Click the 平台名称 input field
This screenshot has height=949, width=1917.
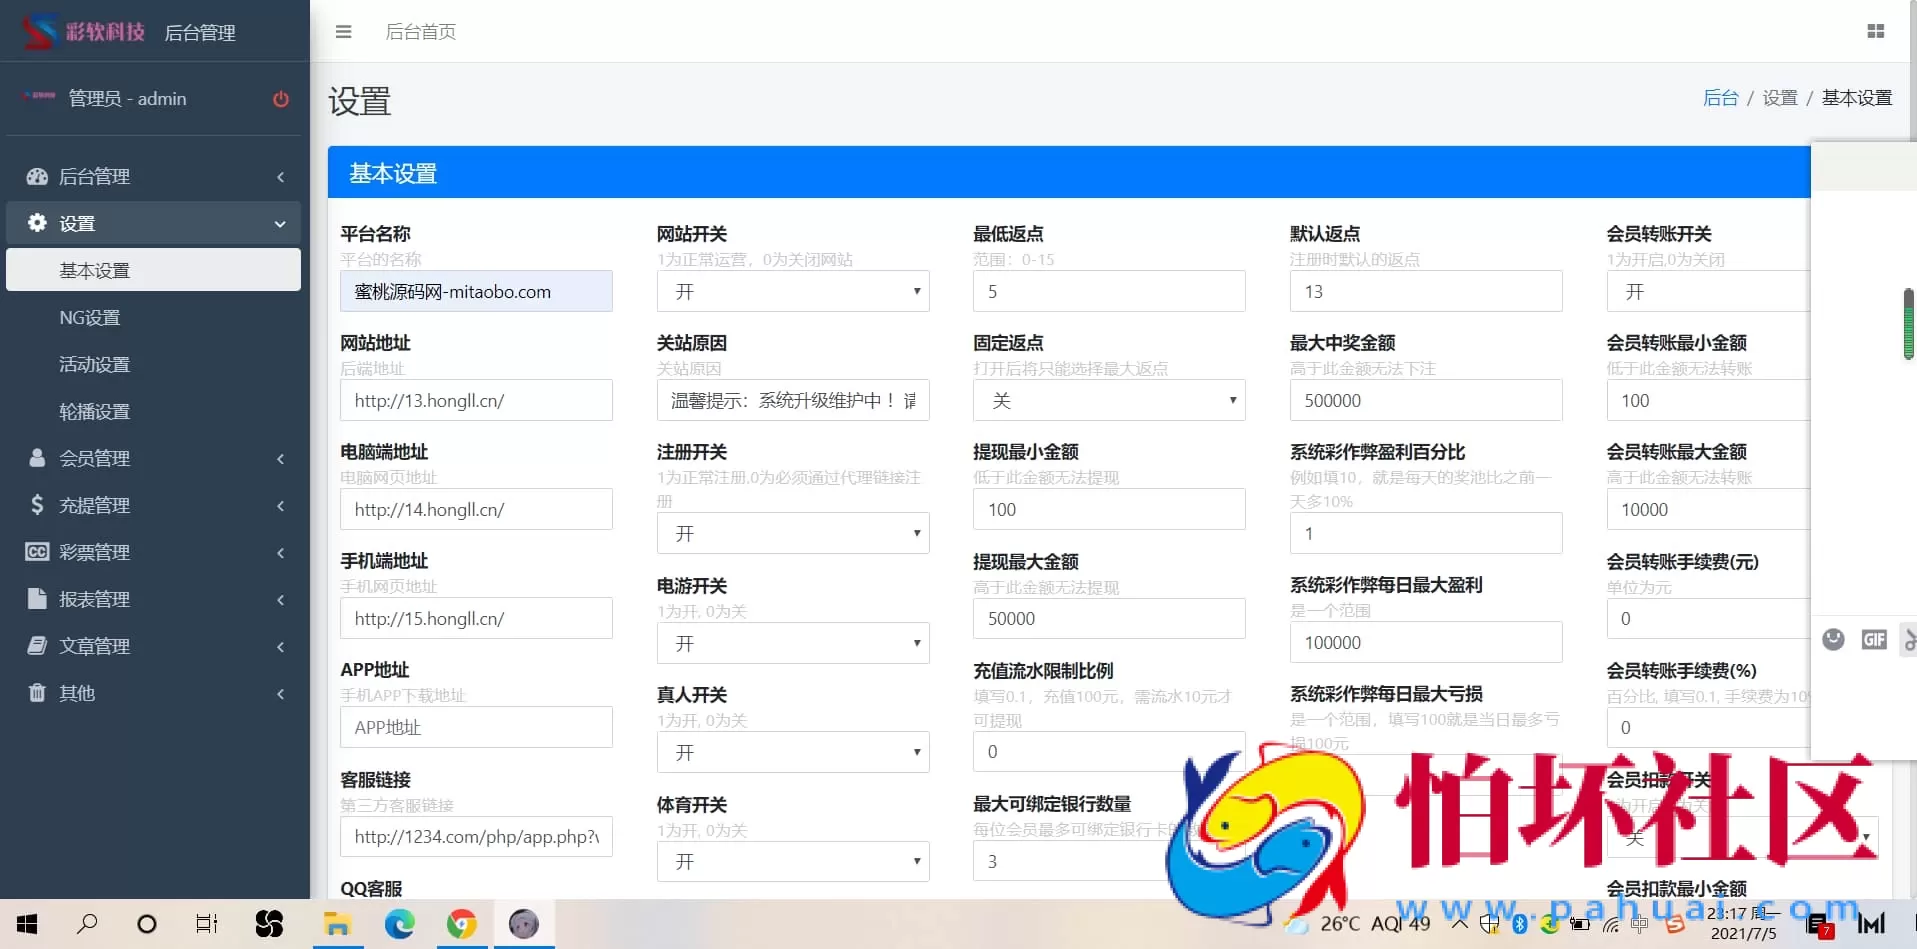click(476, 291)
